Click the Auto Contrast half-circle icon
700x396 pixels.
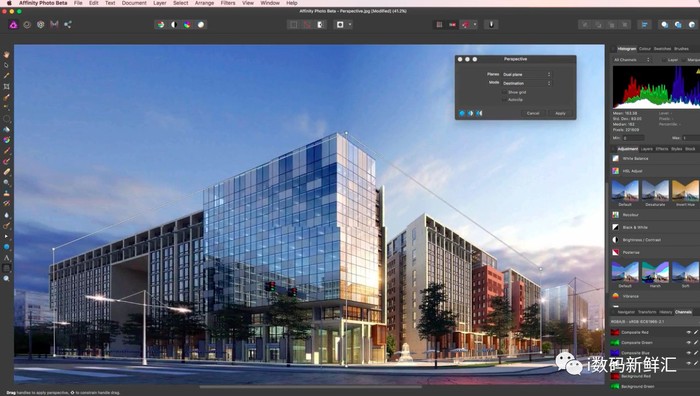[174, 25]
